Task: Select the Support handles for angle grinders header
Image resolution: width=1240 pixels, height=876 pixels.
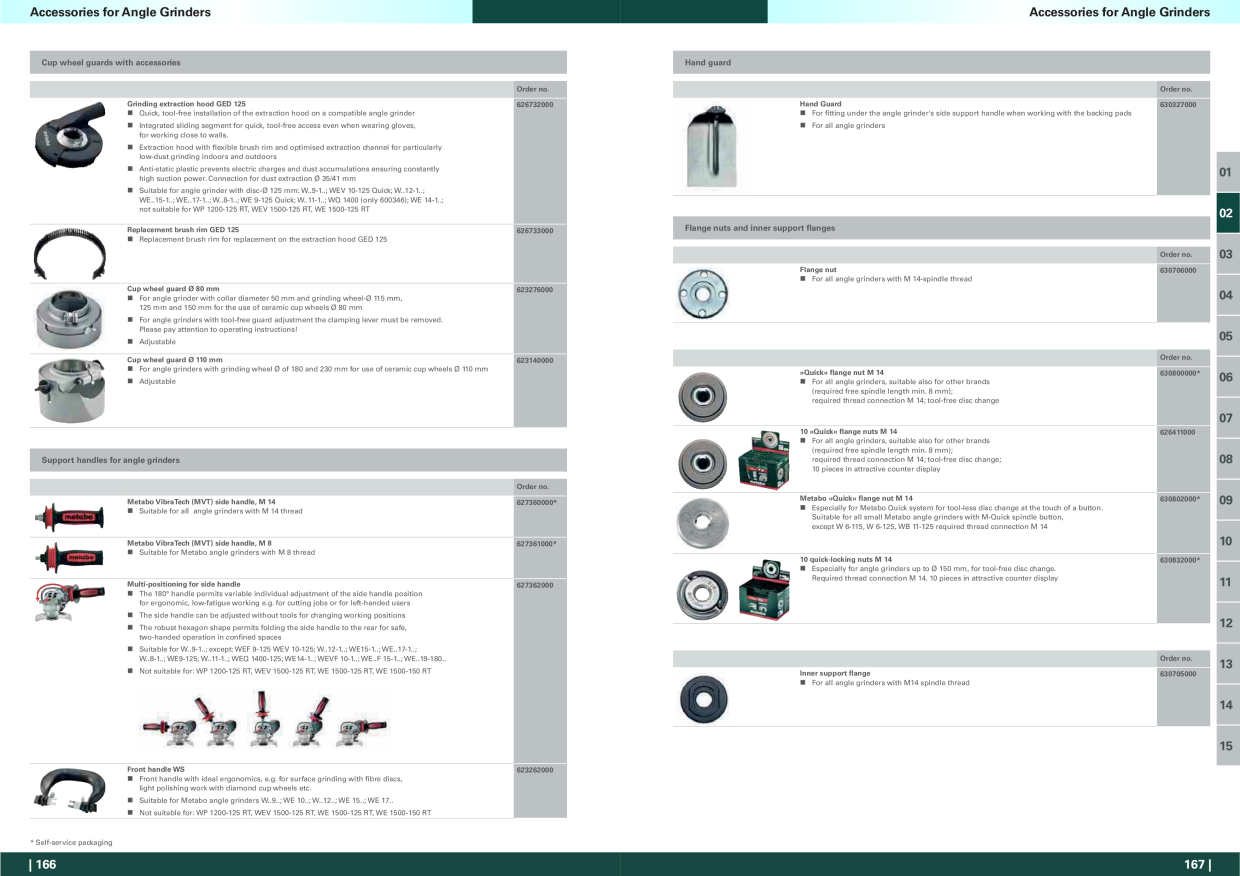Action: point(298,460)
